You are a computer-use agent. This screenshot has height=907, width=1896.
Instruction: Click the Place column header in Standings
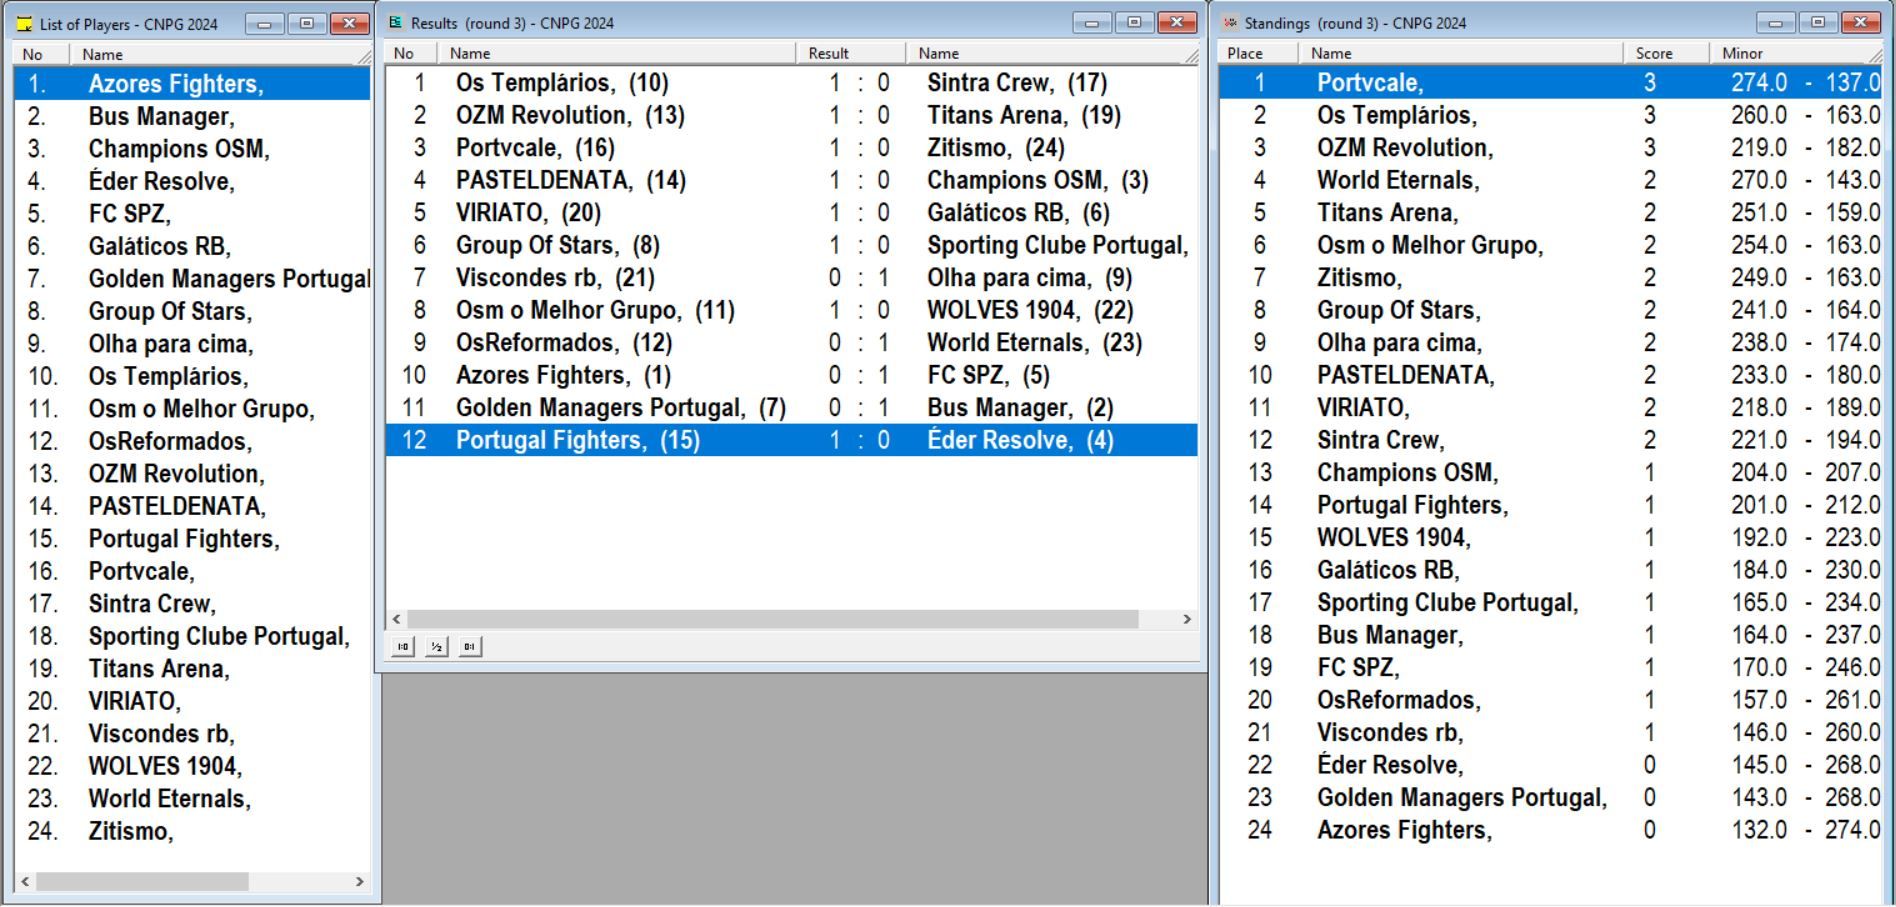pos(1258,53)
